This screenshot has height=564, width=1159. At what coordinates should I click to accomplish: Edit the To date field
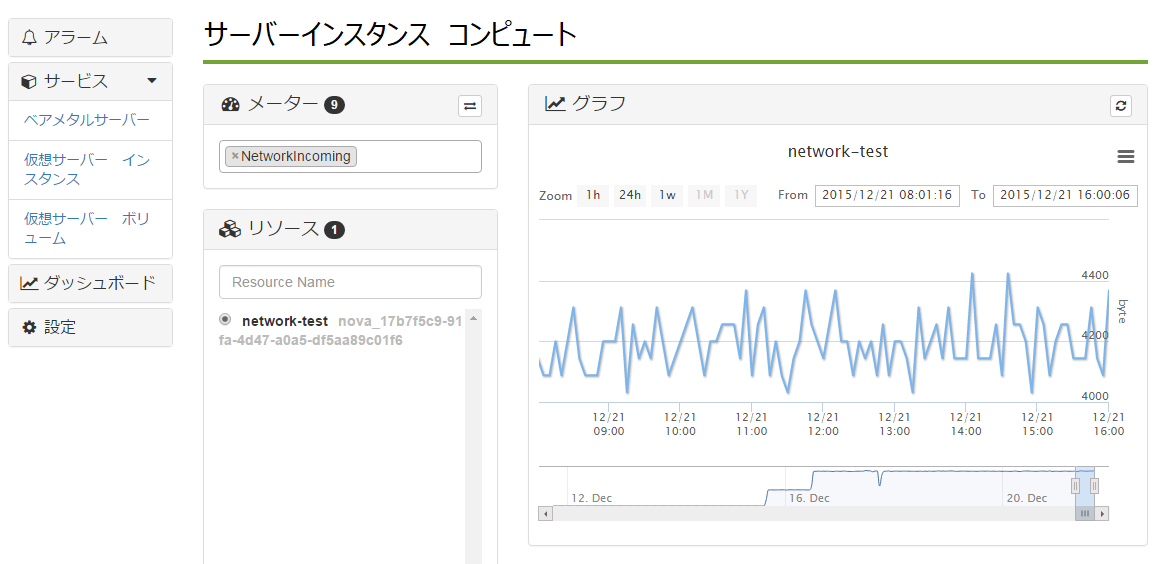pos(1065,195)
